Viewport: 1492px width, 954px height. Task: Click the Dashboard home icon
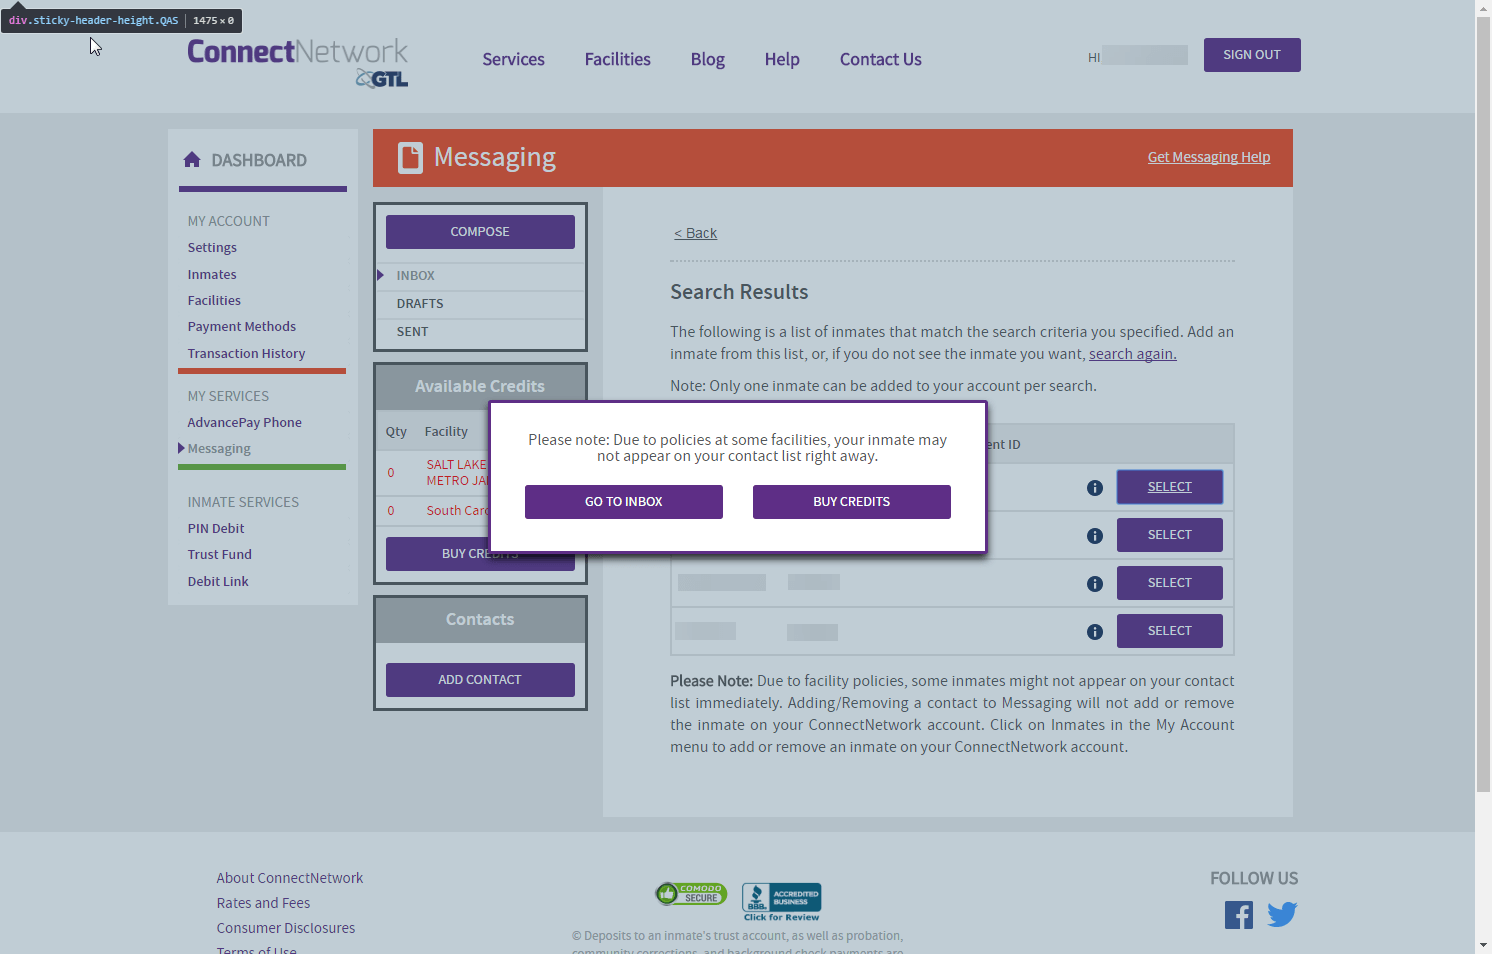(192, 160)
